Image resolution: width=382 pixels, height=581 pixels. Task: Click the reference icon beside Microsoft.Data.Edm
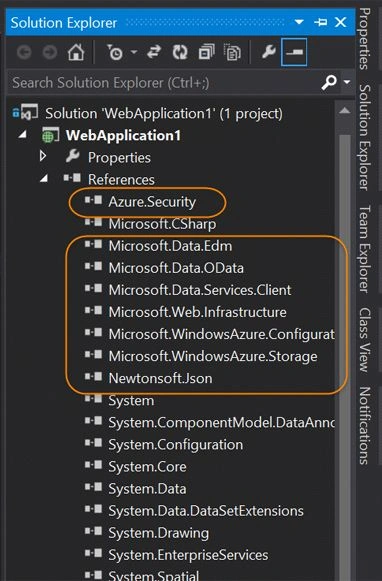[x=93, y=244]
